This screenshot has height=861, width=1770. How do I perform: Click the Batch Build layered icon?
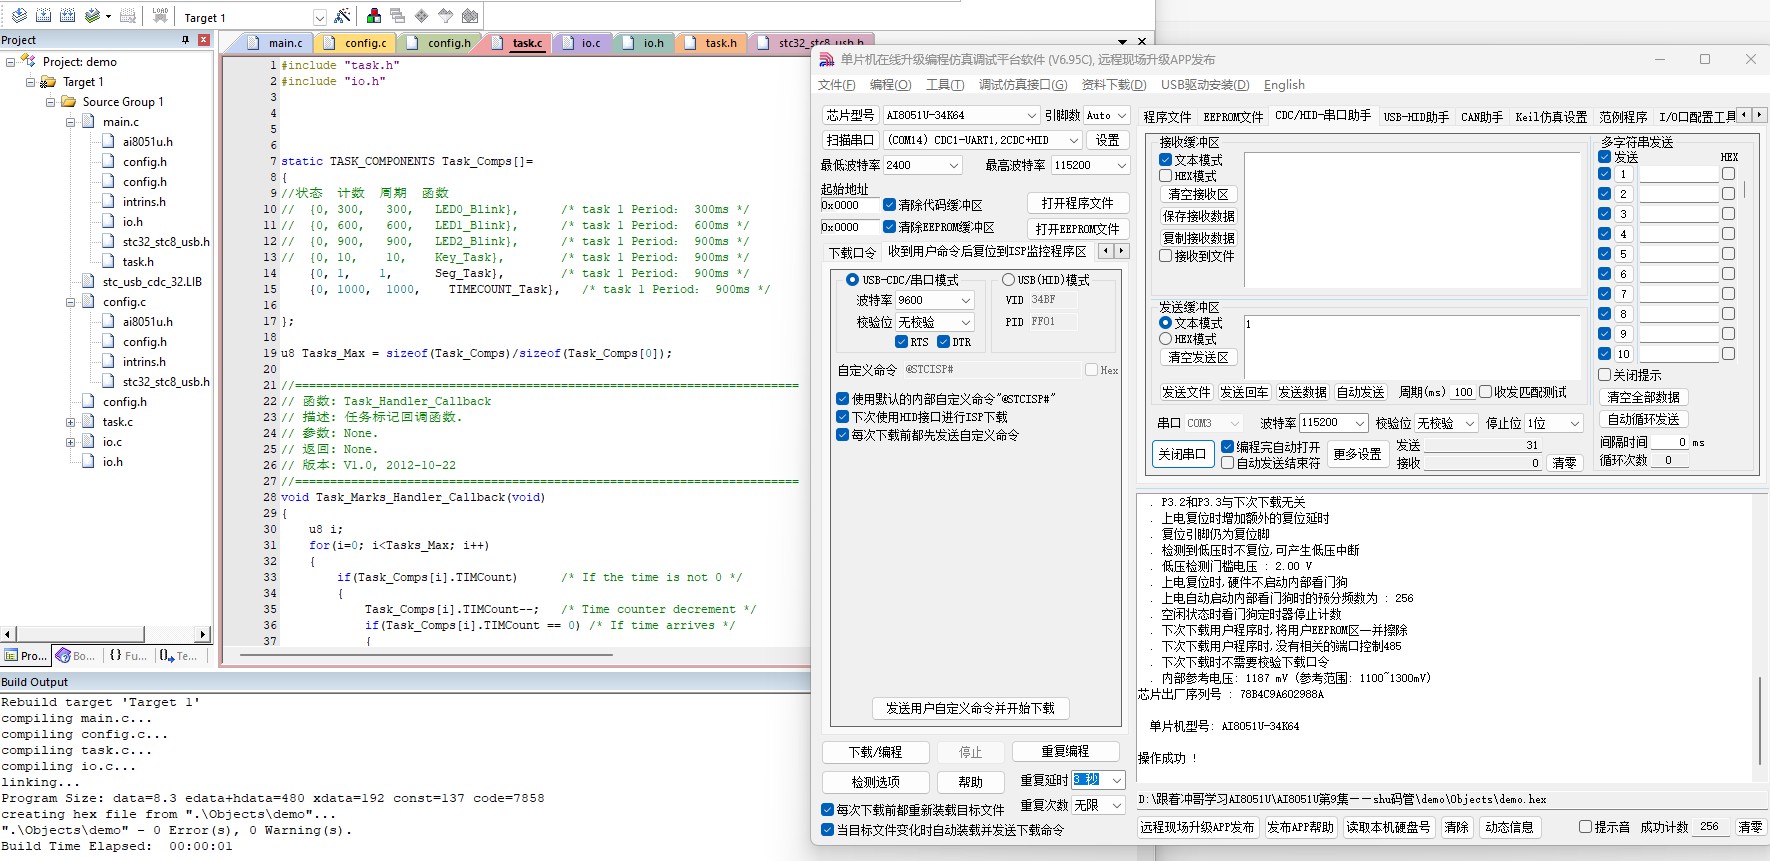click(93, 16)
